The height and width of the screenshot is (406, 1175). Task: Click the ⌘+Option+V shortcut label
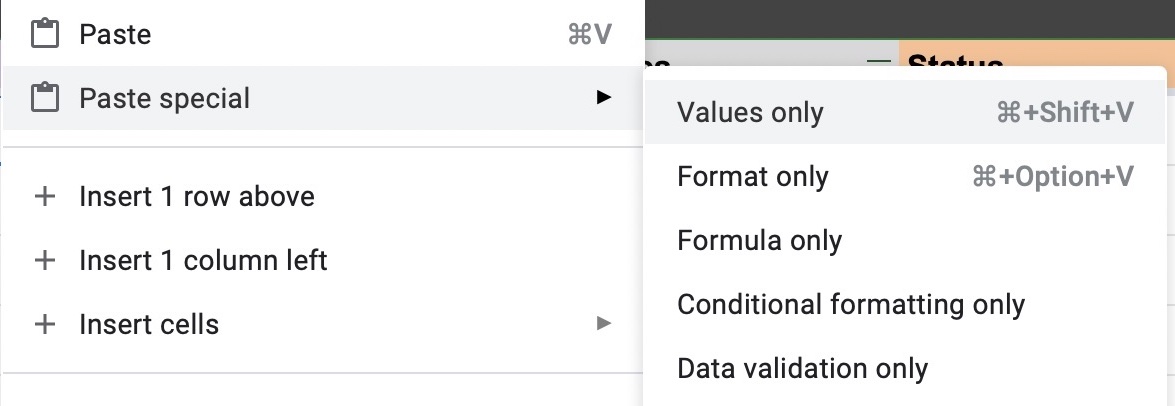coord(1052,177)
